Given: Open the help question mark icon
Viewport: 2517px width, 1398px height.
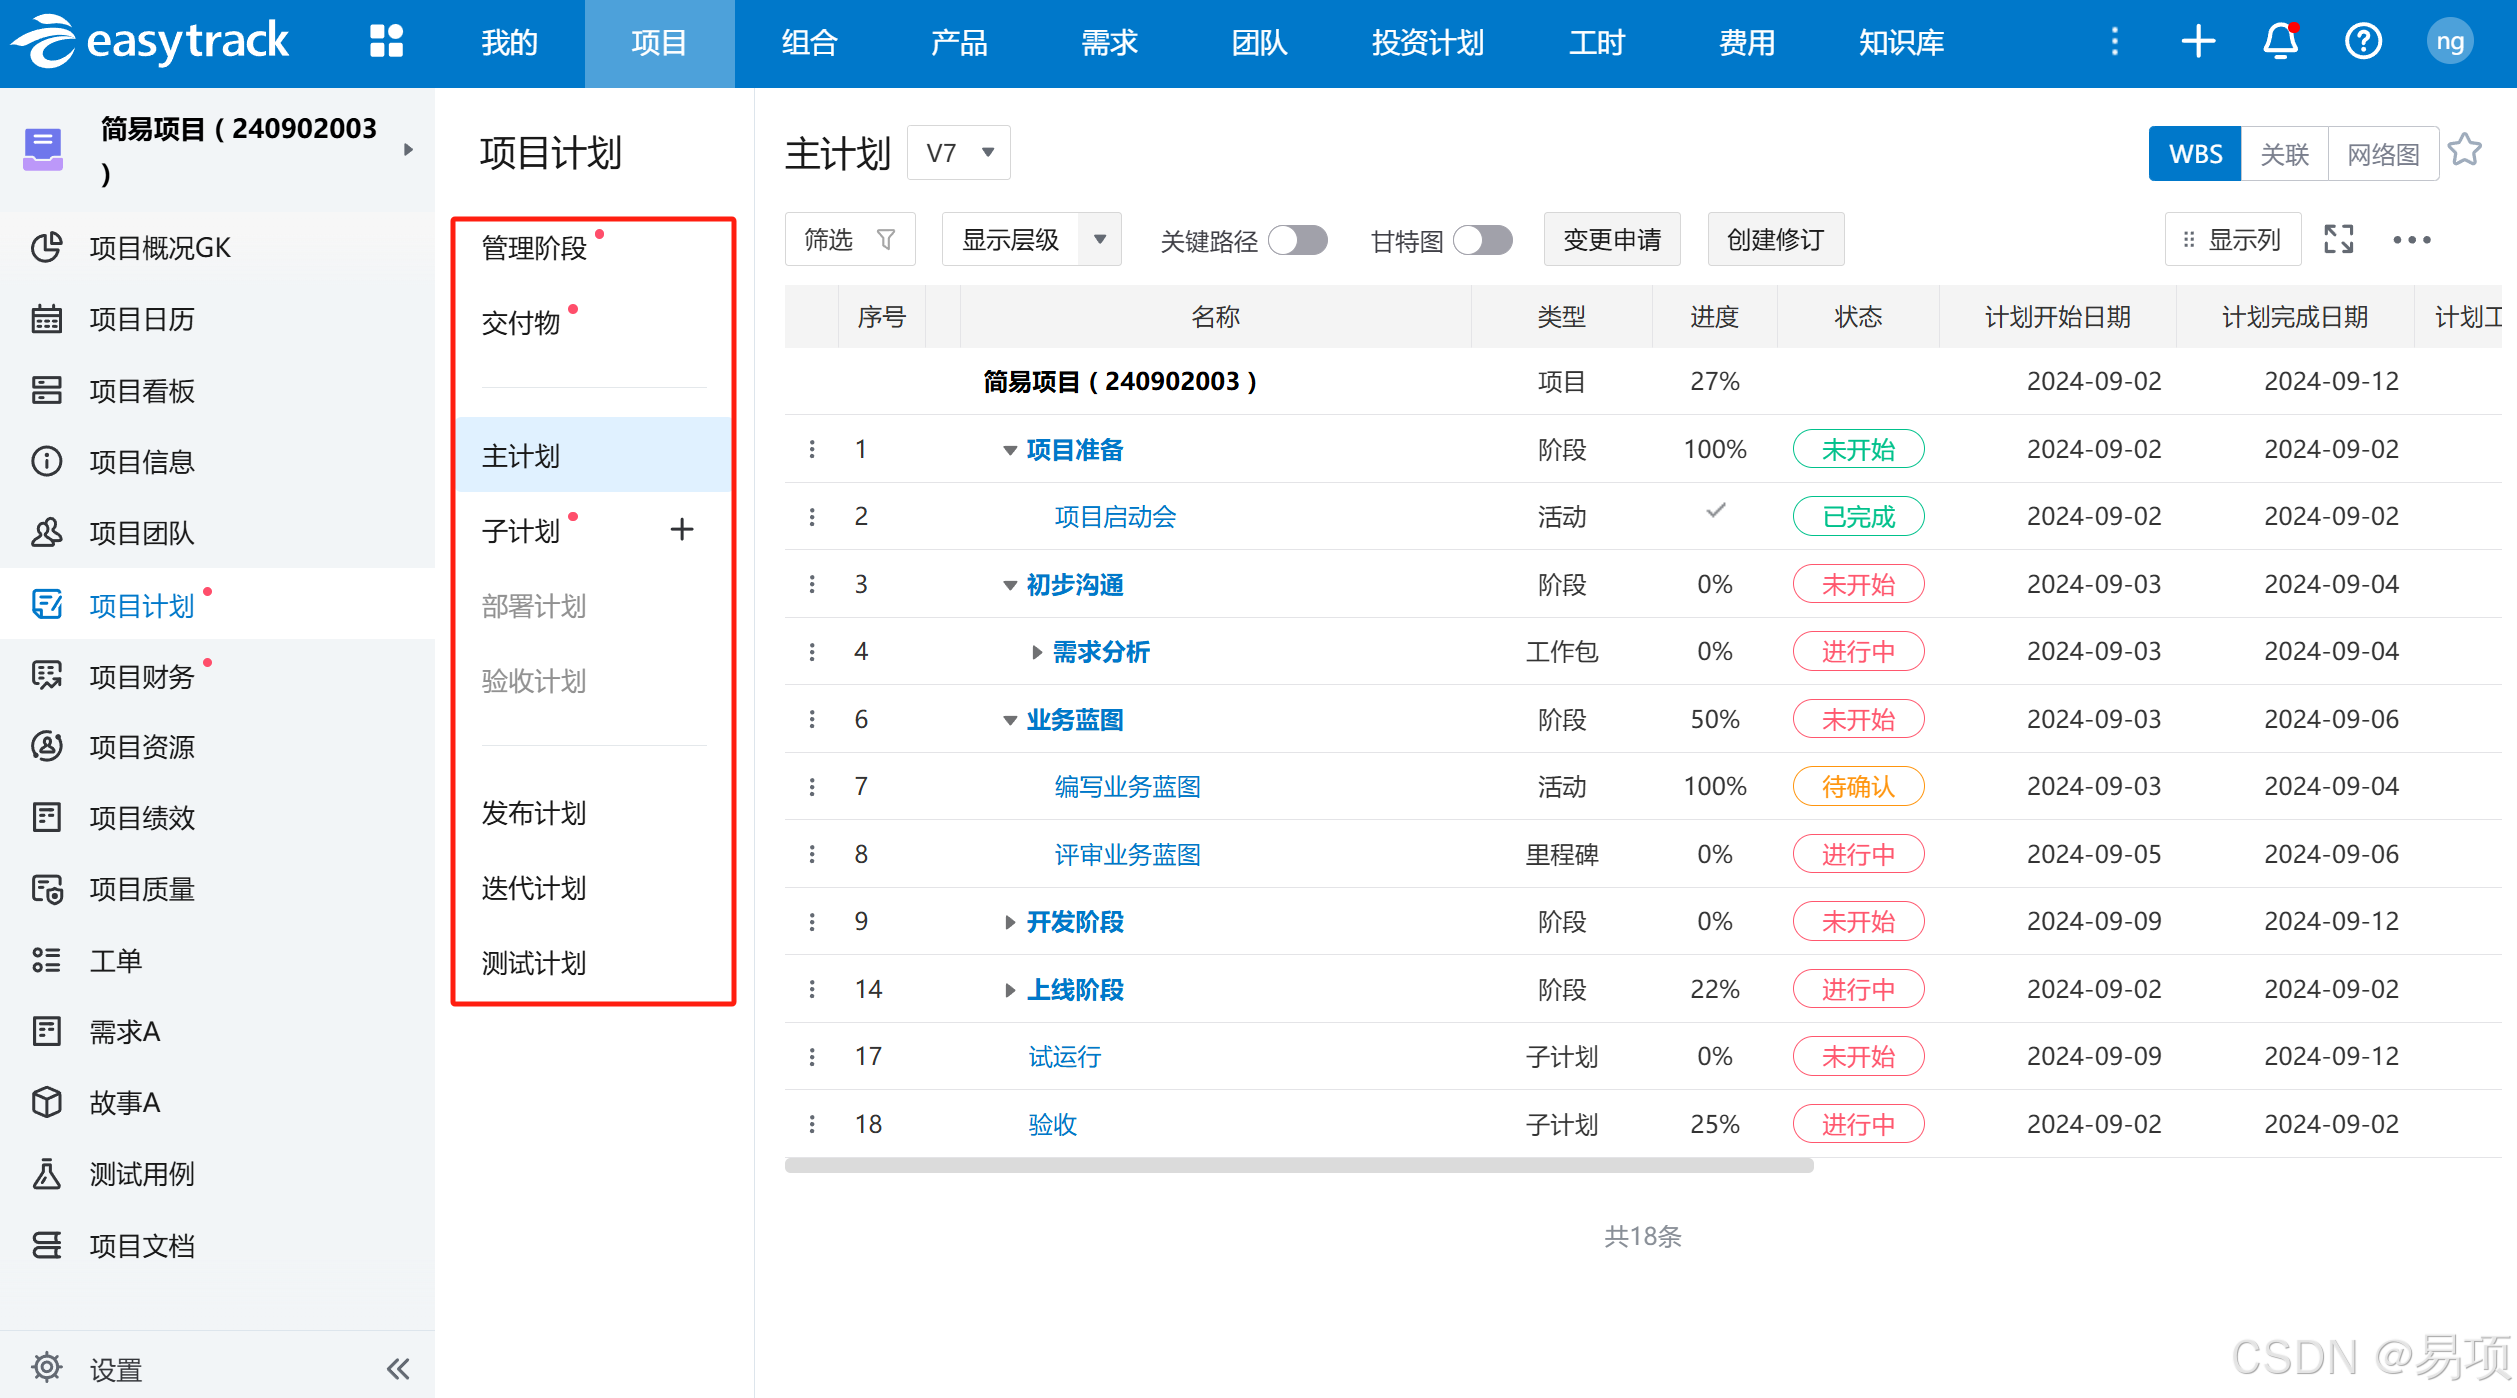Looking at the screenshot, I should point(2363,42).
